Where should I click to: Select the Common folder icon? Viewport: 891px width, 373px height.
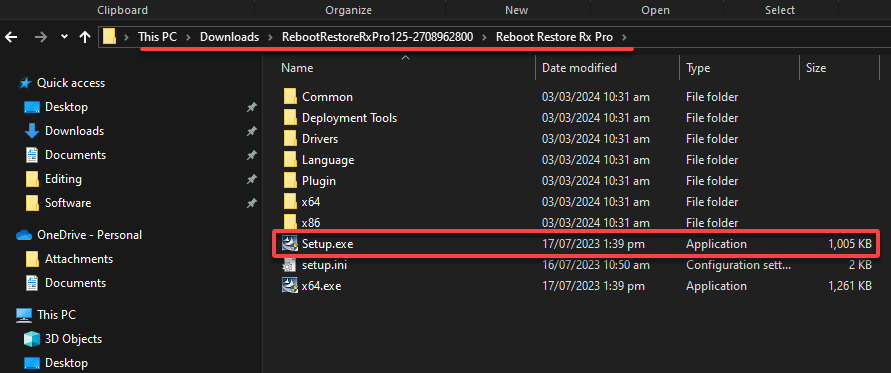click(x=290, y=97)
